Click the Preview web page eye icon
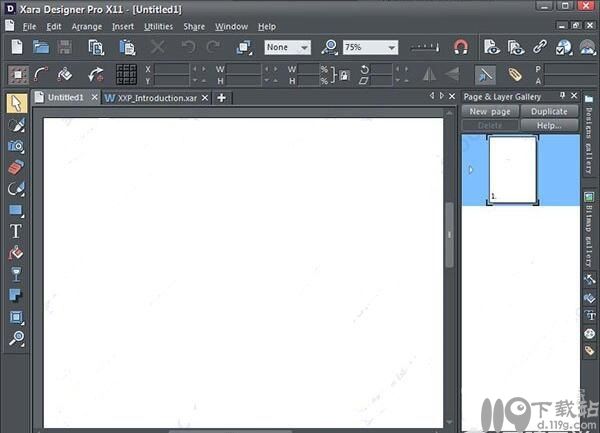600x433 pixels. (x=491, y=47)
